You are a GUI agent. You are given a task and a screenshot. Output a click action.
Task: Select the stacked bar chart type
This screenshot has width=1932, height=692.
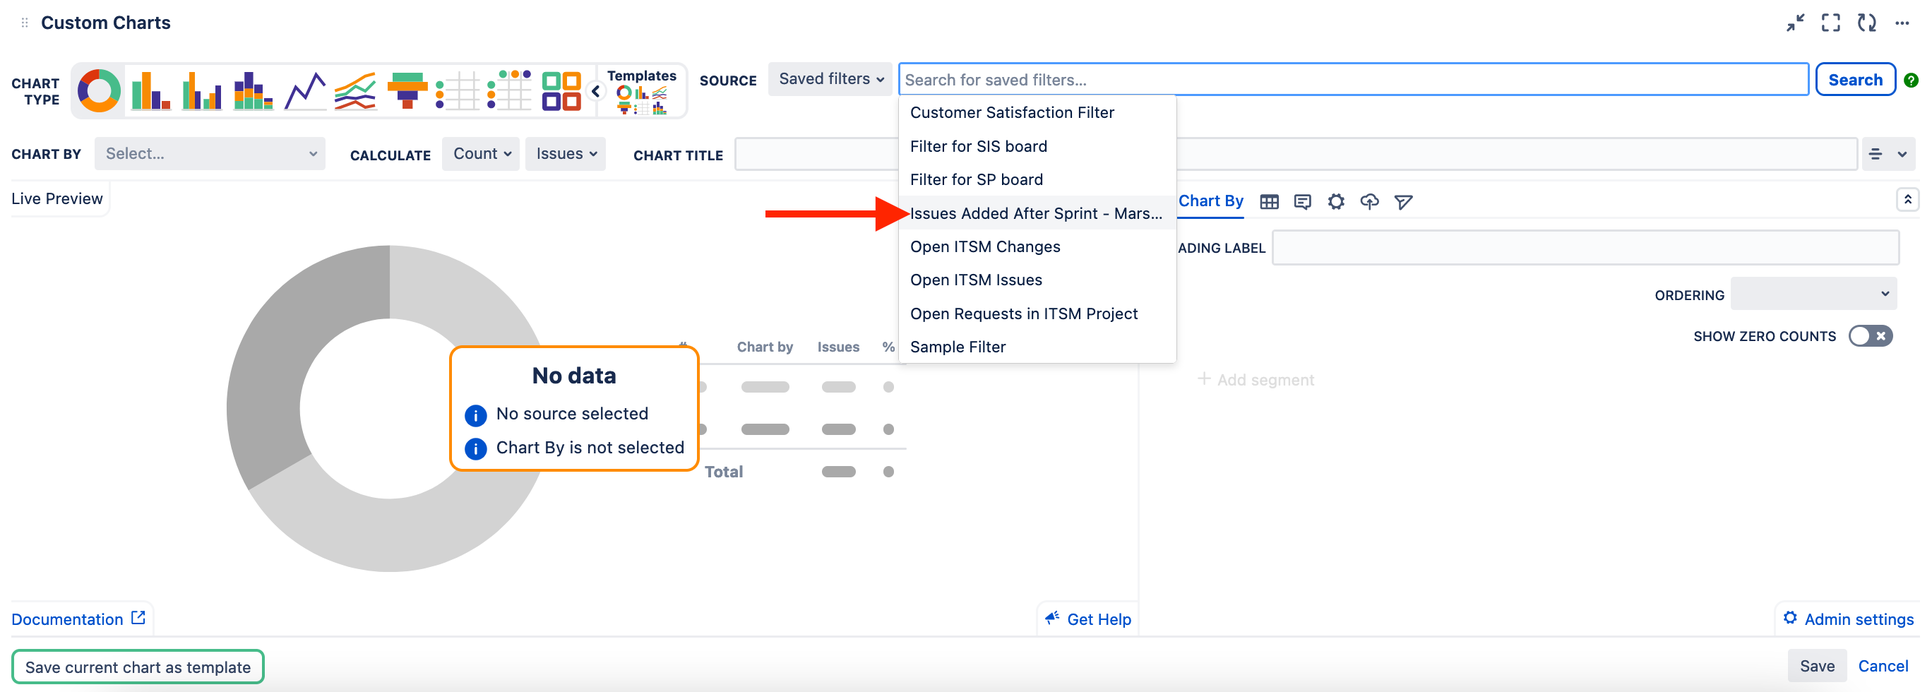click(253, 91)
